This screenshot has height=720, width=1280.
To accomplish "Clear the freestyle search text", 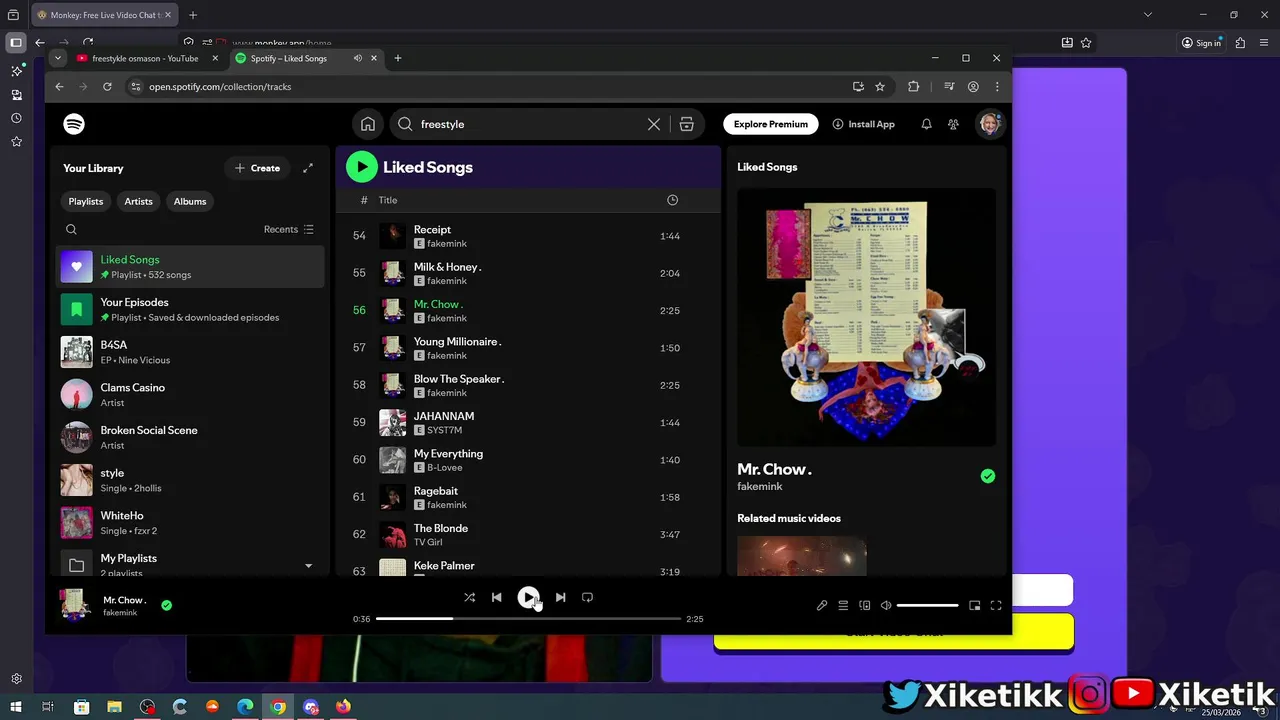I will 654,124.
